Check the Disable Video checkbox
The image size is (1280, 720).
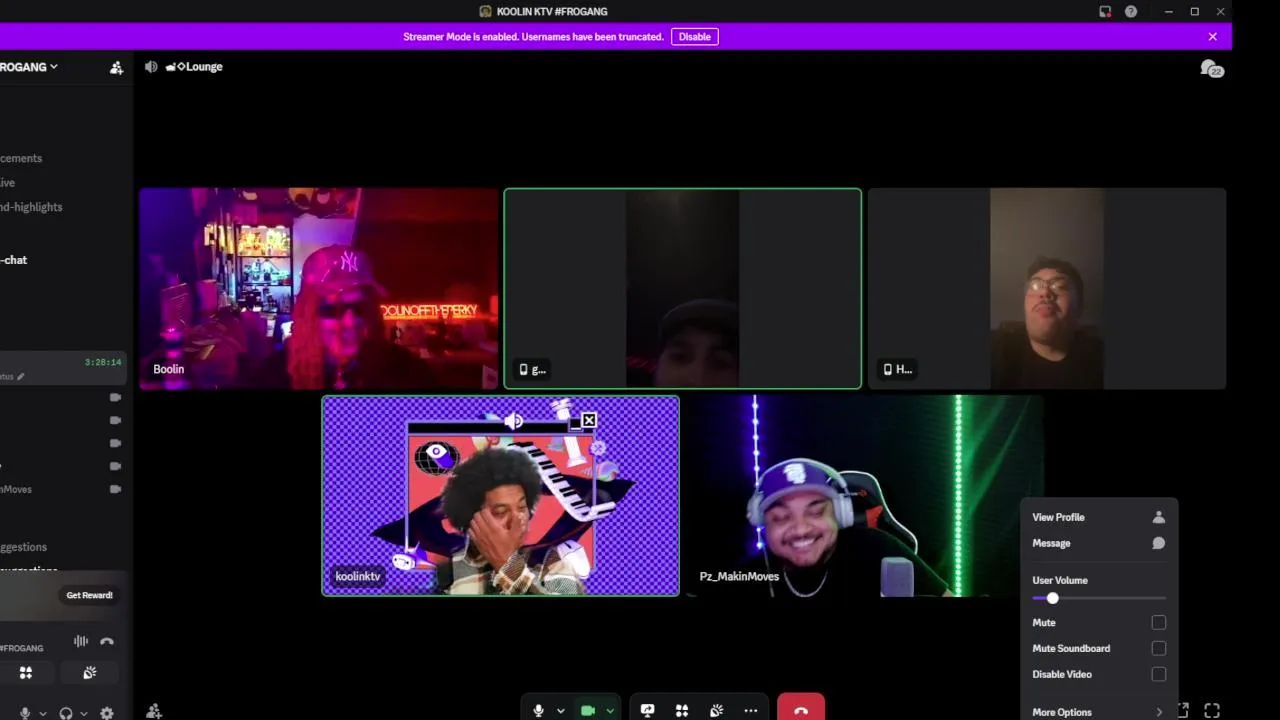coord(1158,674)
